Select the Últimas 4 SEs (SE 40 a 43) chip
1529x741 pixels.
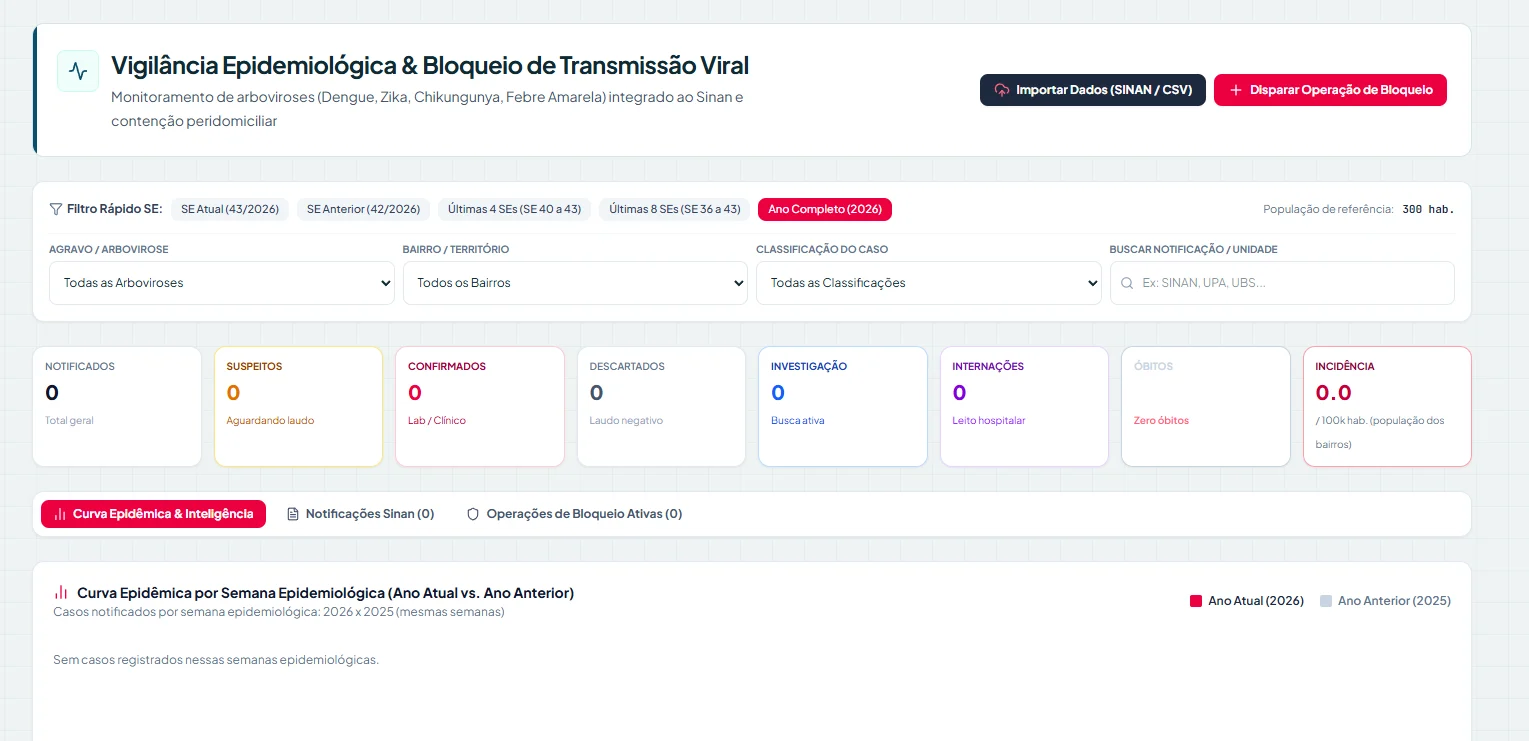point(514,209)
